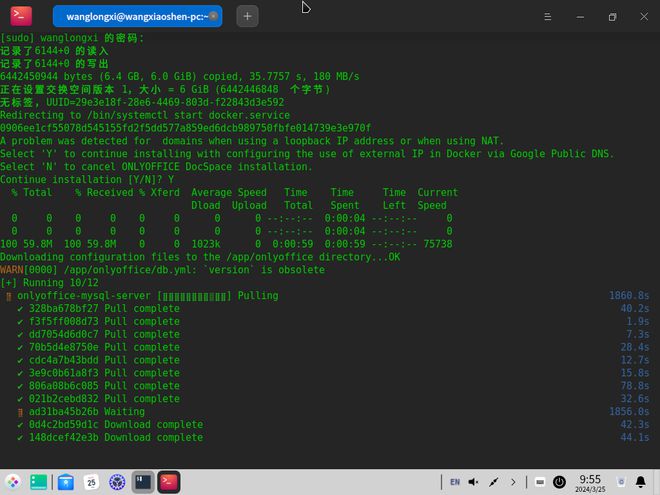Close the terminal window
Viewport: 660px width, 495px height.
tap(642, 17)
